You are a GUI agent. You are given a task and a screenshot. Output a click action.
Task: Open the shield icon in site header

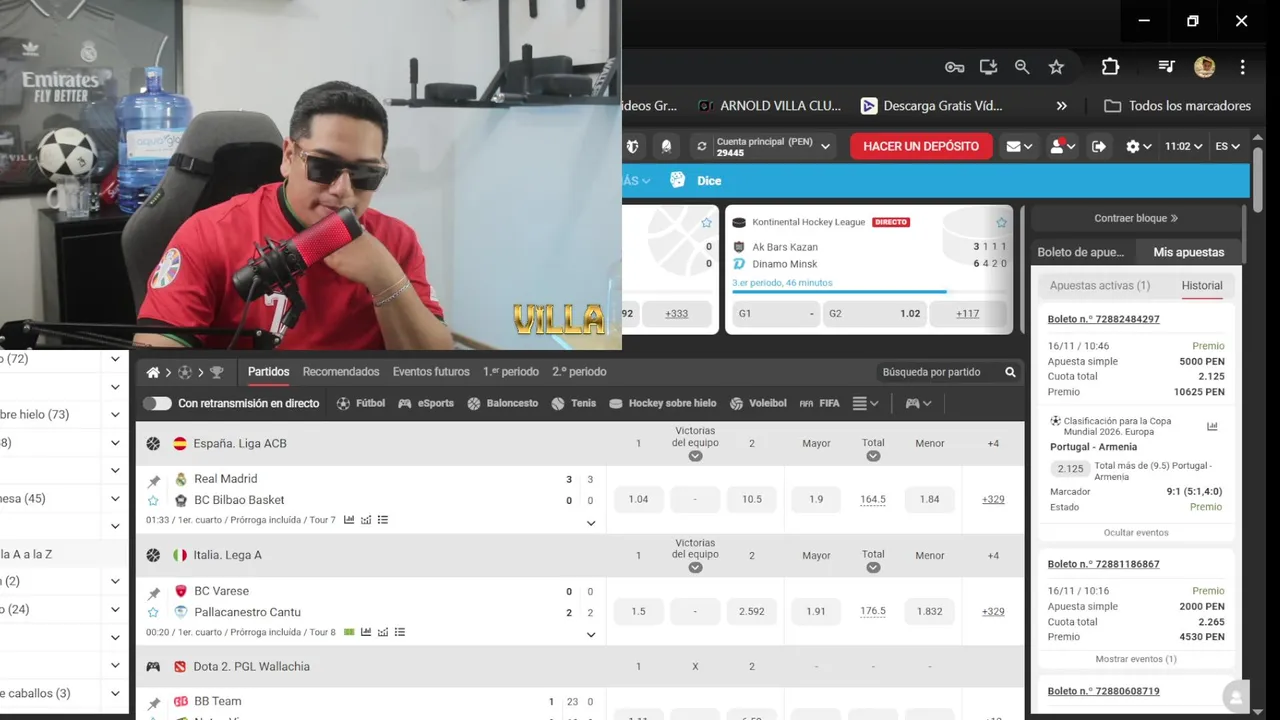click(632, 146)
